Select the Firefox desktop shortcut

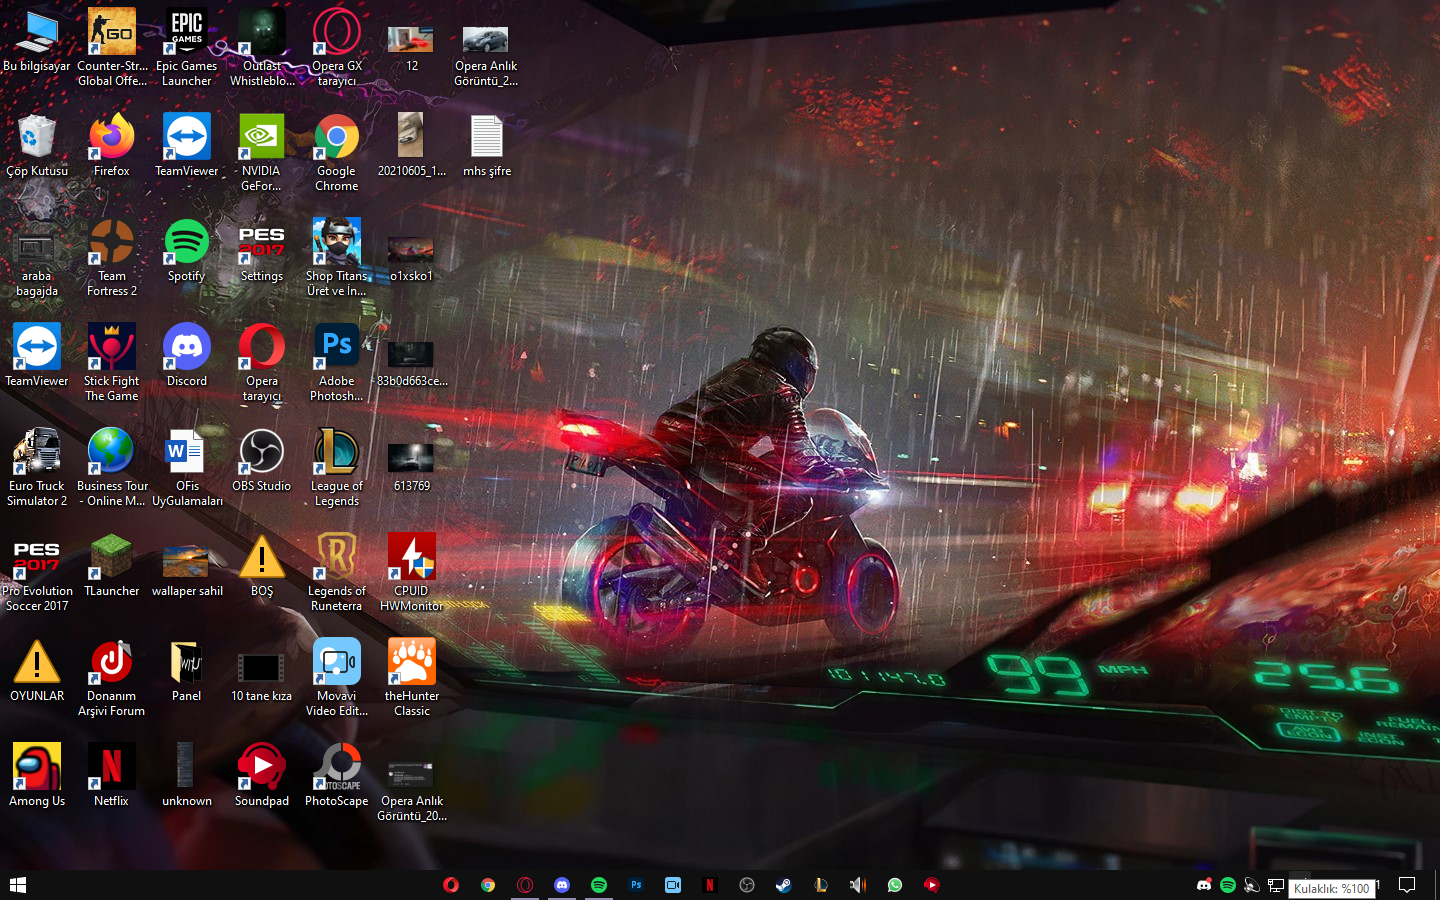click(112, 147)
